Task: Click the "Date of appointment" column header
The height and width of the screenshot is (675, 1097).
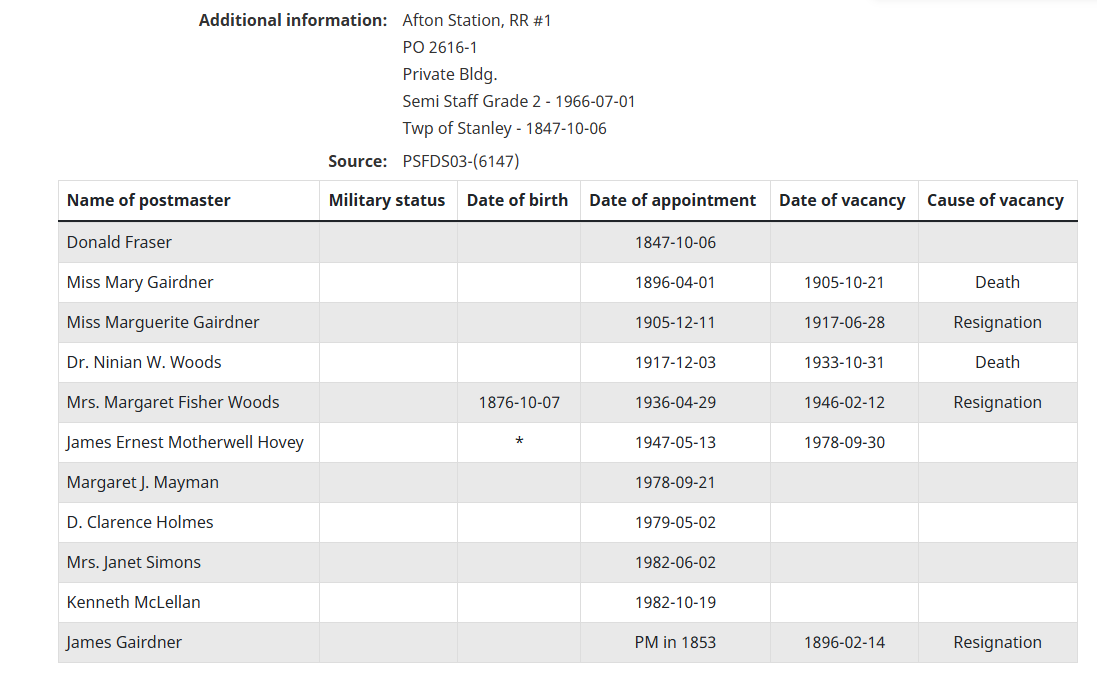Action: click(673, 200)
